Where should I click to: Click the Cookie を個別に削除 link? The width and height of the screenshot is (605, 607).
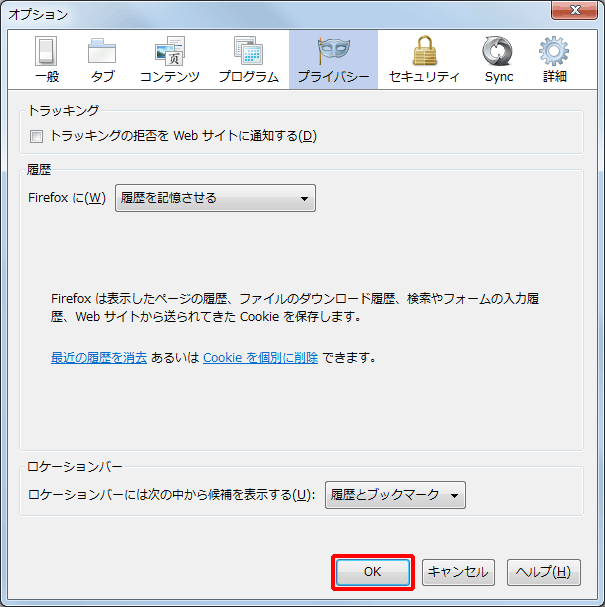coord(261,358)
